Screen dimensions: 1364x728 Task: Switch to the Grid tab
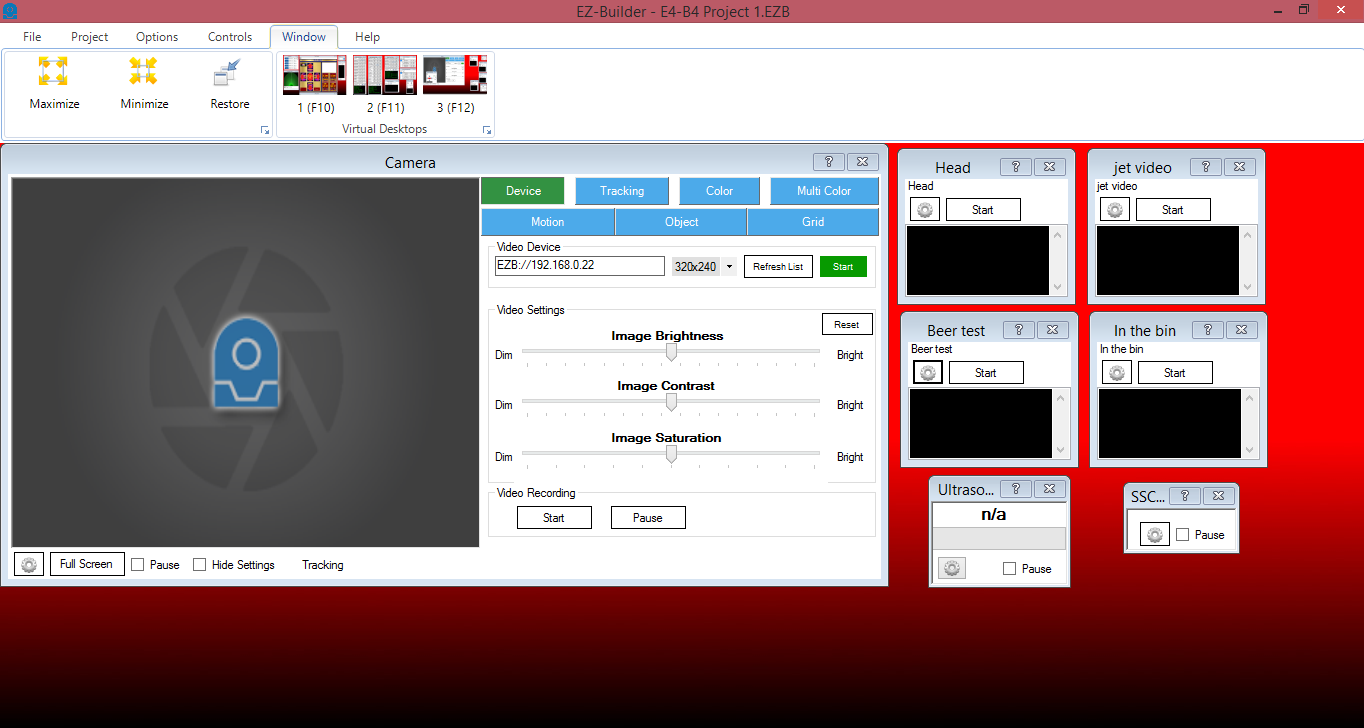(813, 222)
